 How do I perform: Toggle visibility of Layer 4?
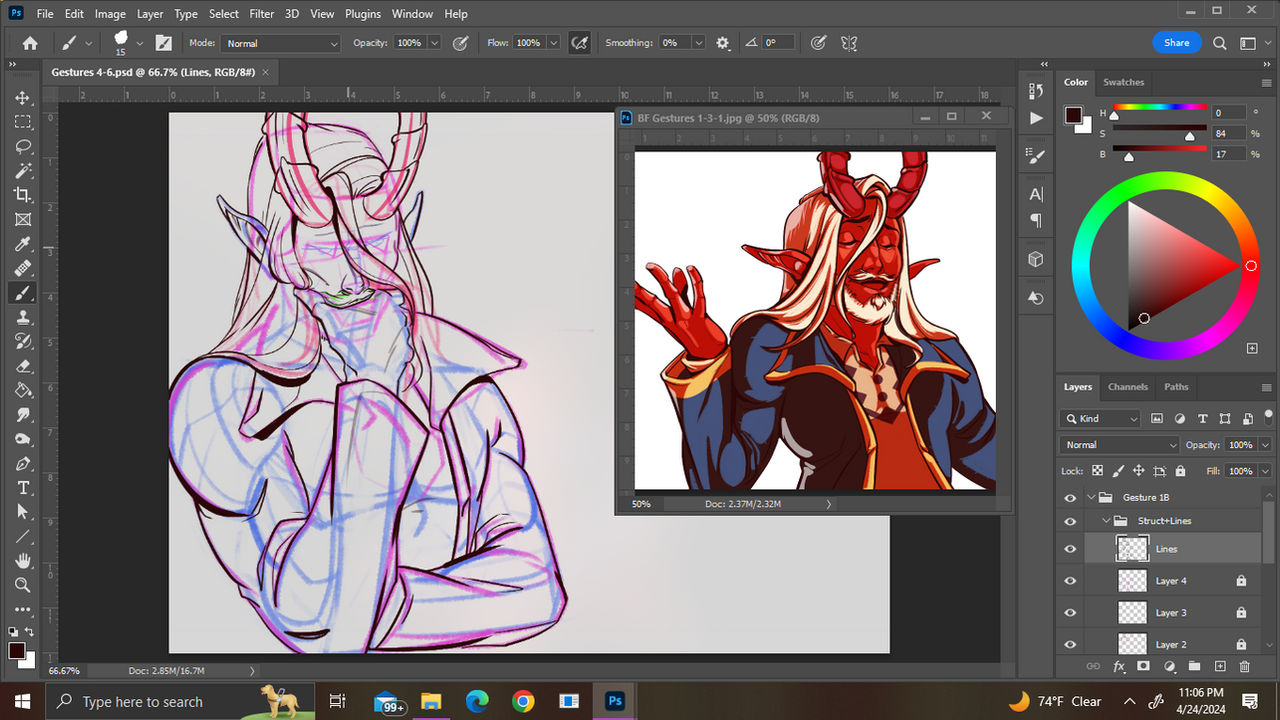click(1070, 580)
